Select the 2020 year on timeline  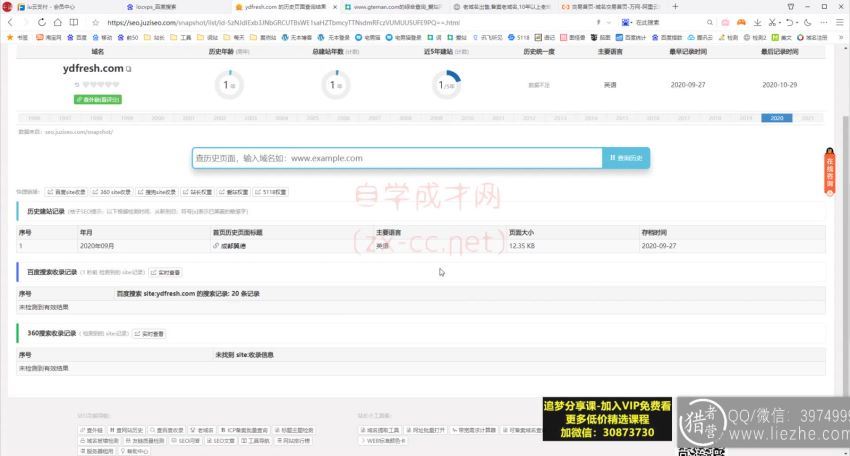pyautogui.click(x=776, y=118)
